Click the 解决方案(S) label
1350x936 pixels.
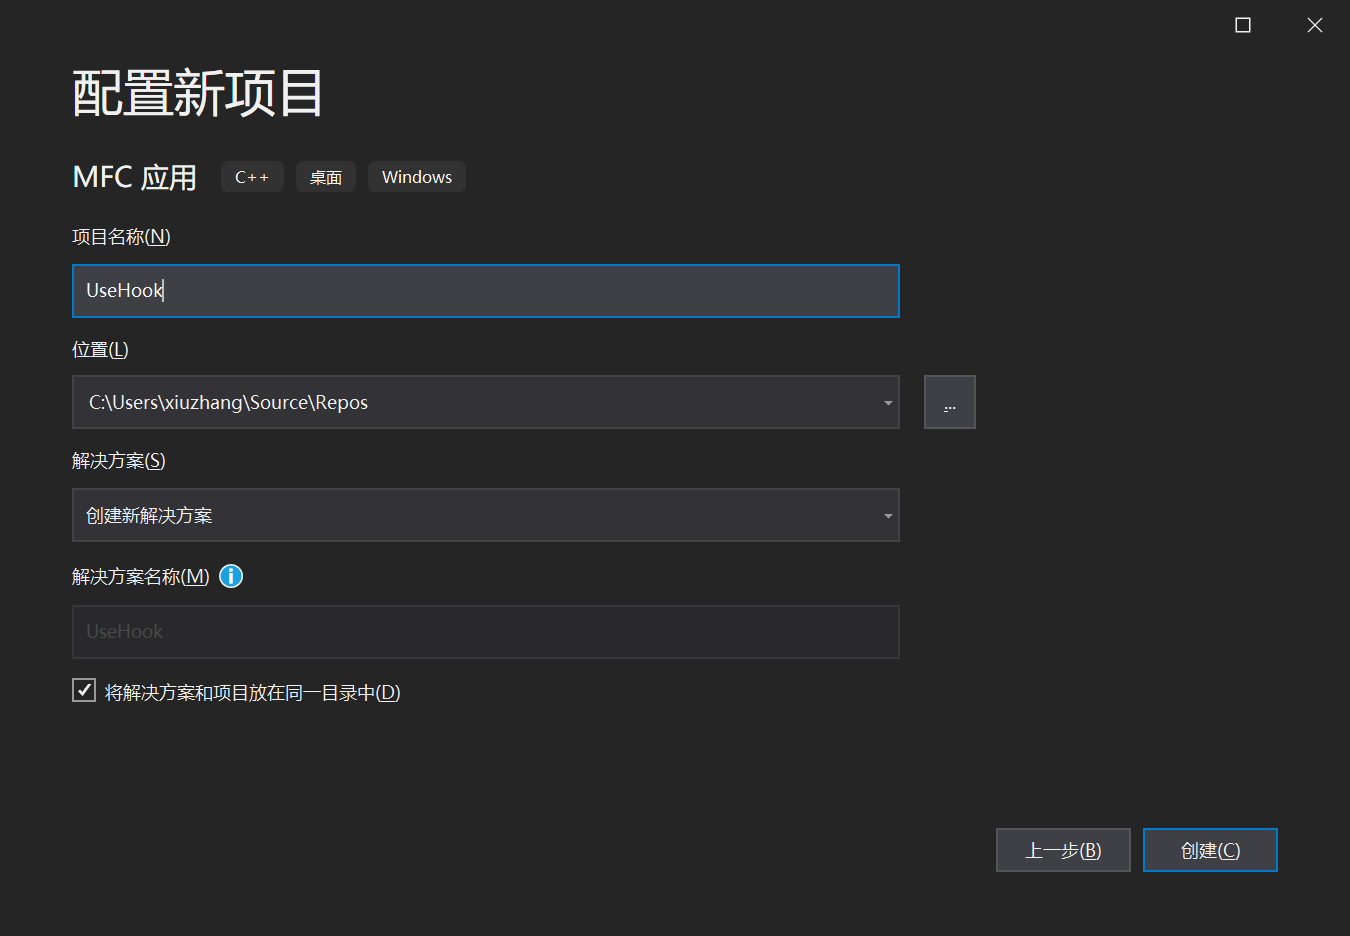pyautogui.click(x=119, y=461)
